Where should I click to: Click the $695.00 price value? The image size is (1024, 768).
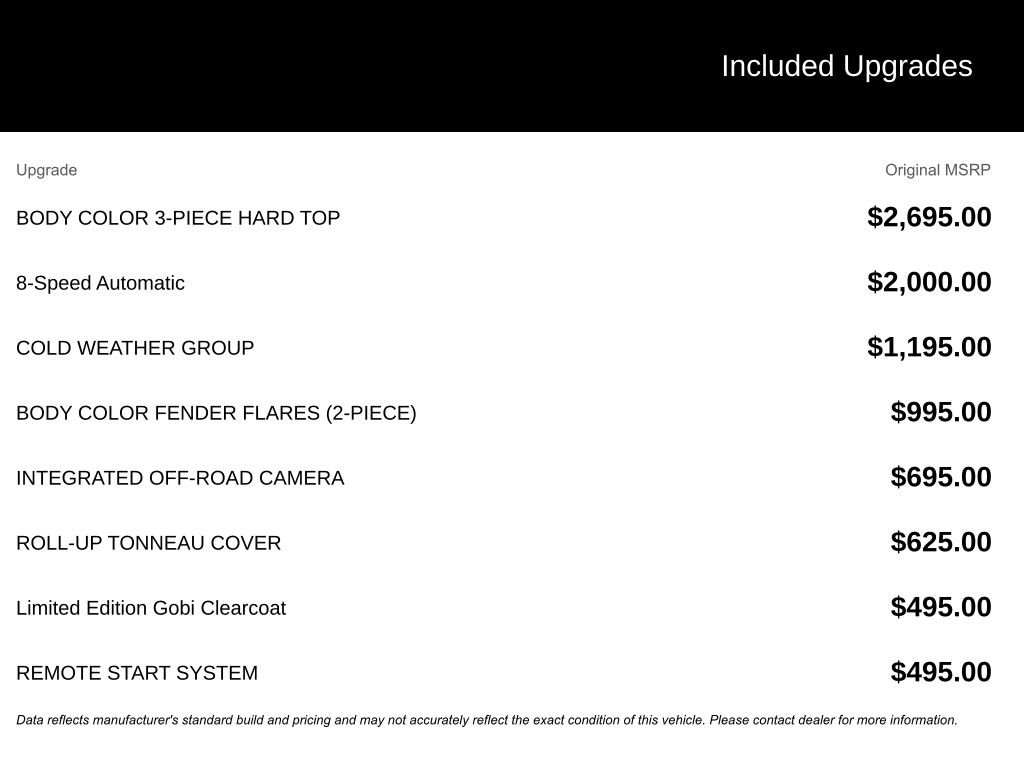941,477
